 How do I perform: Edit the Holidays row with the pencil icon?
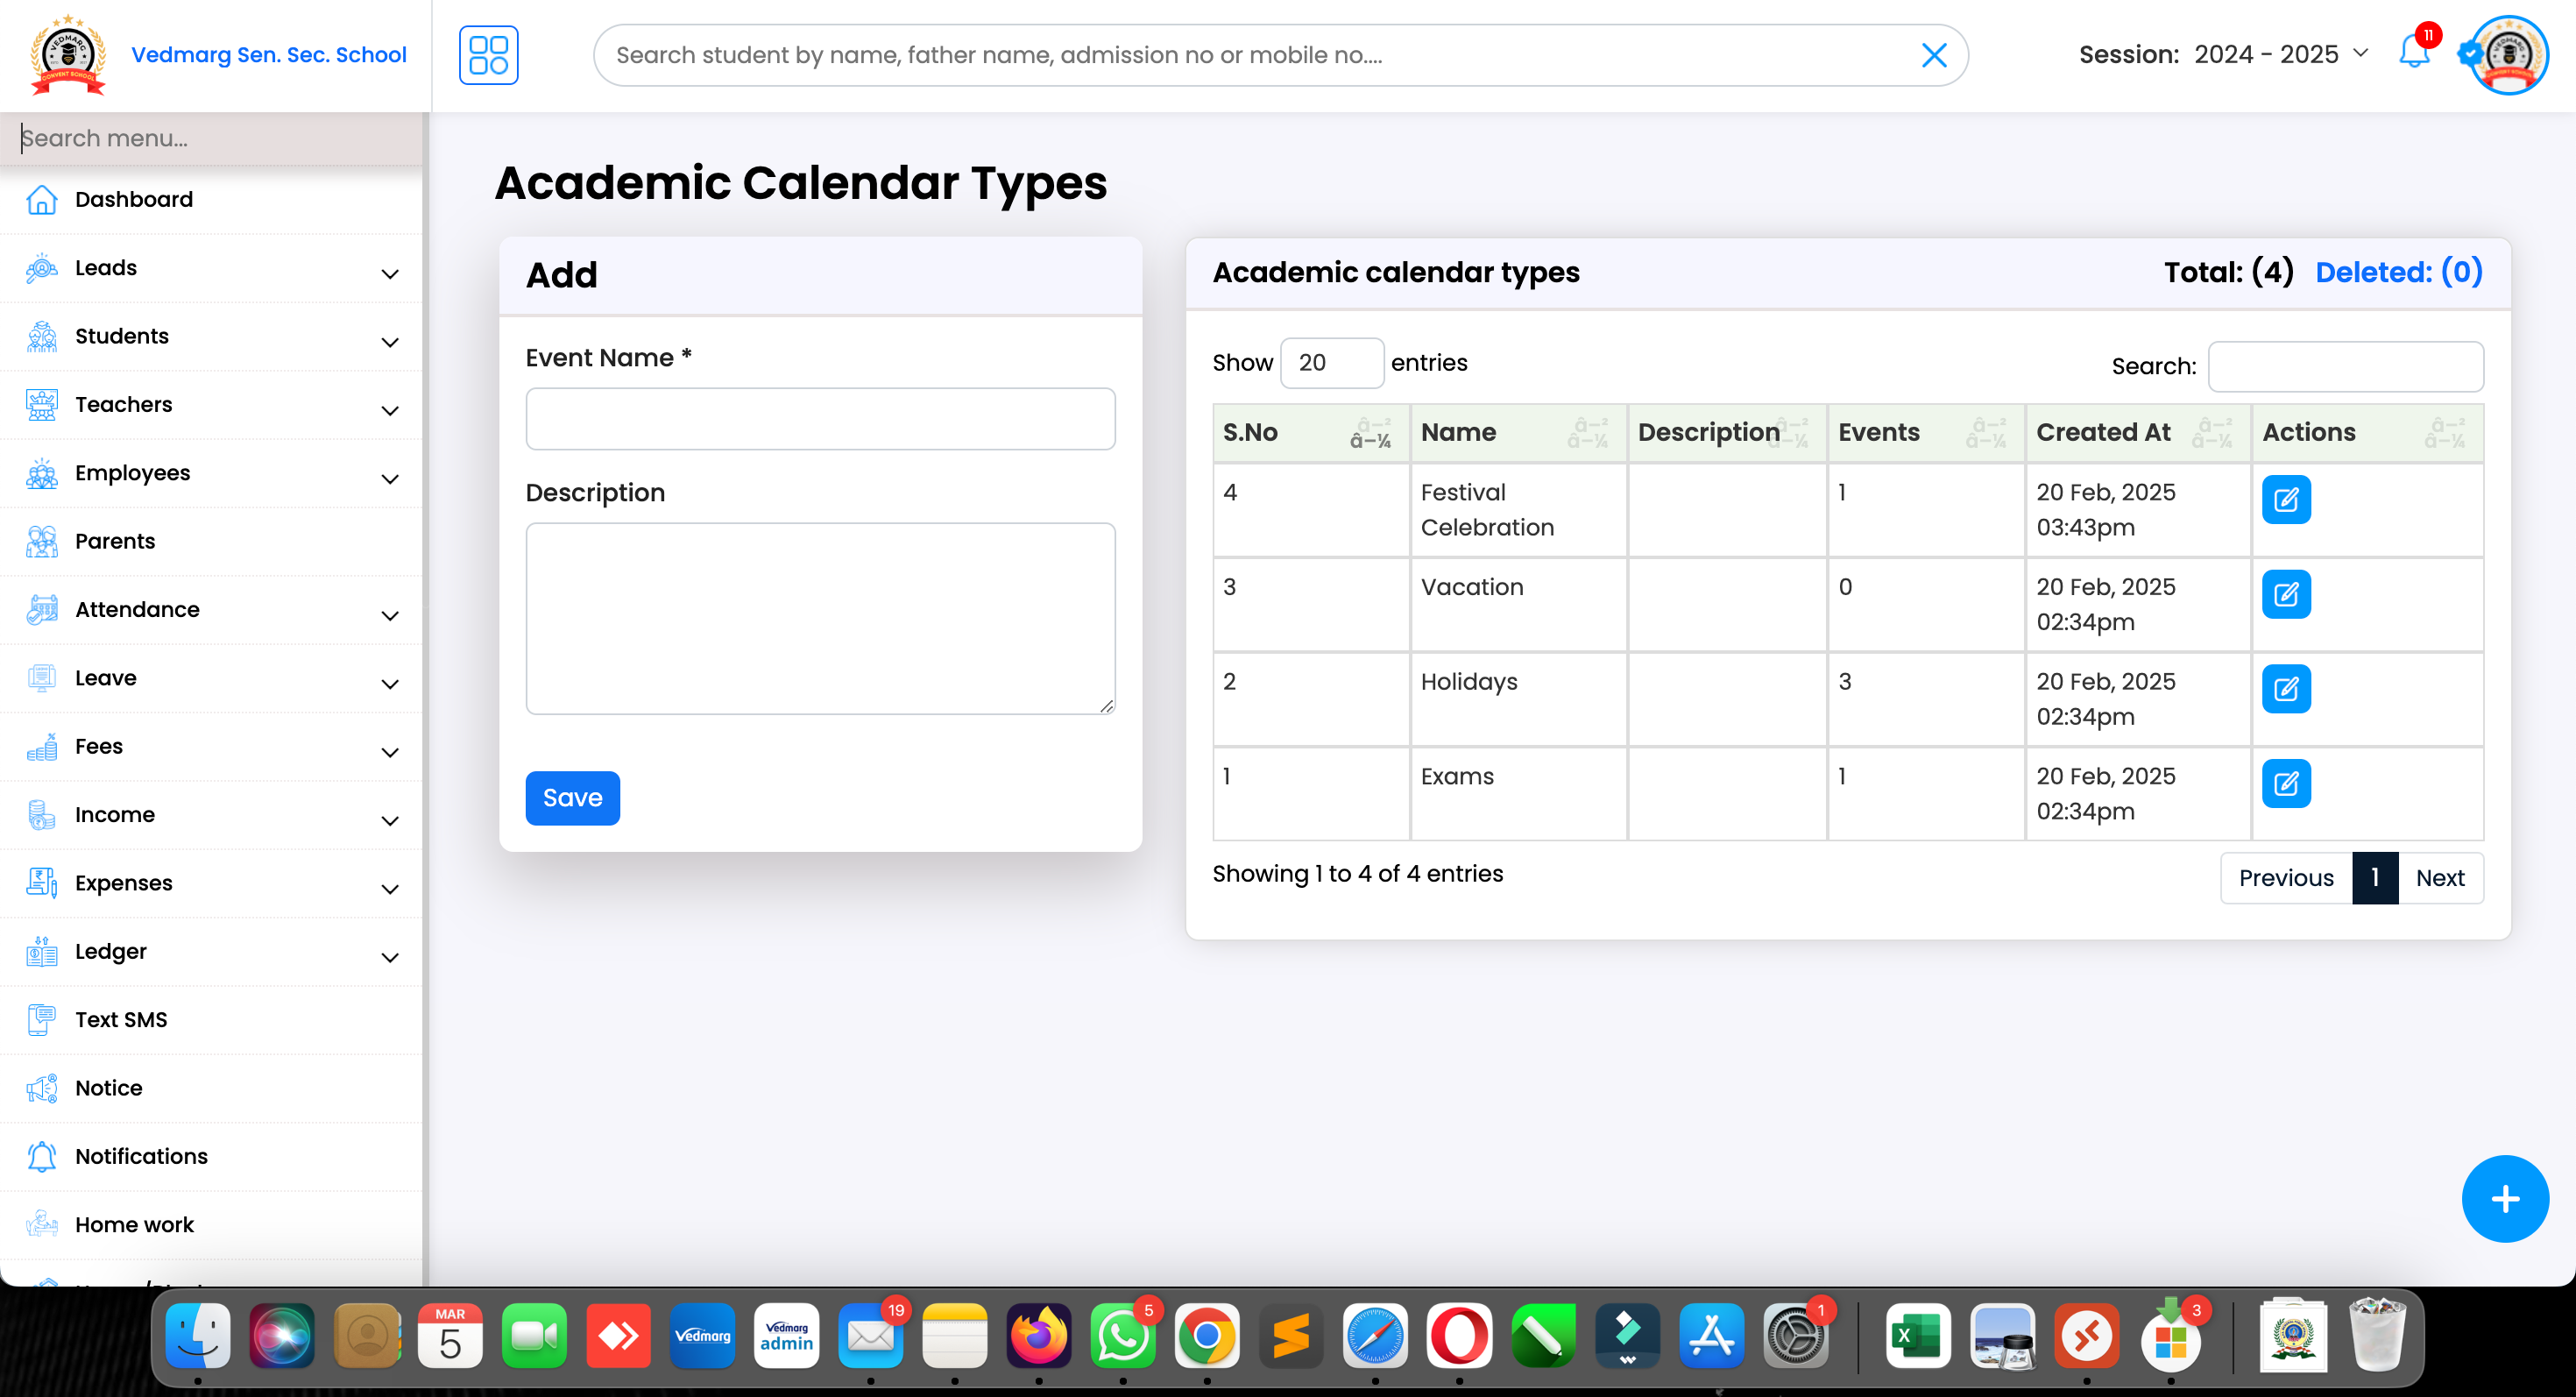point(2286,688)
